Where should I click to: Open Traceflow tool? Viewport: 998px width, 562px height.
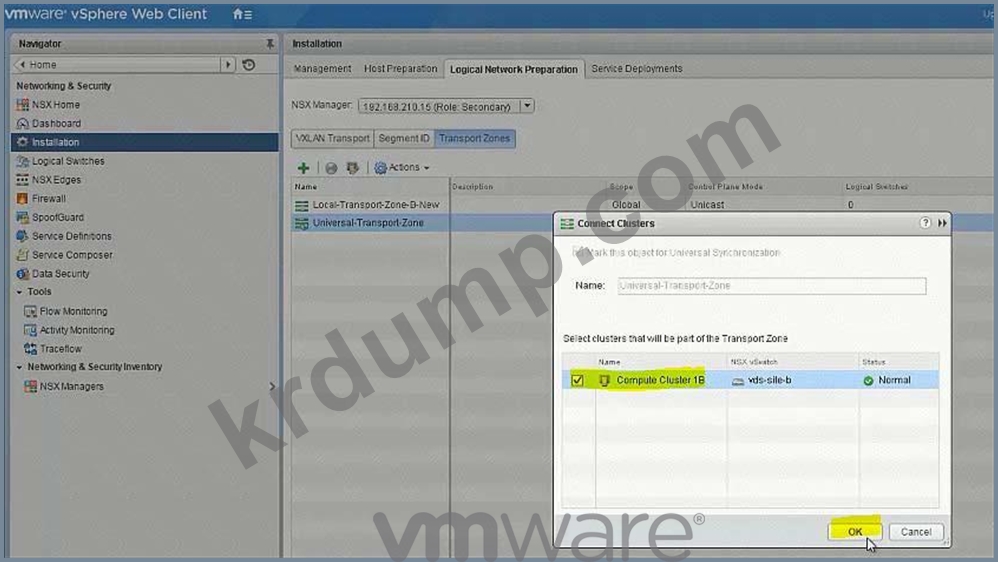(x=60, y=349)
